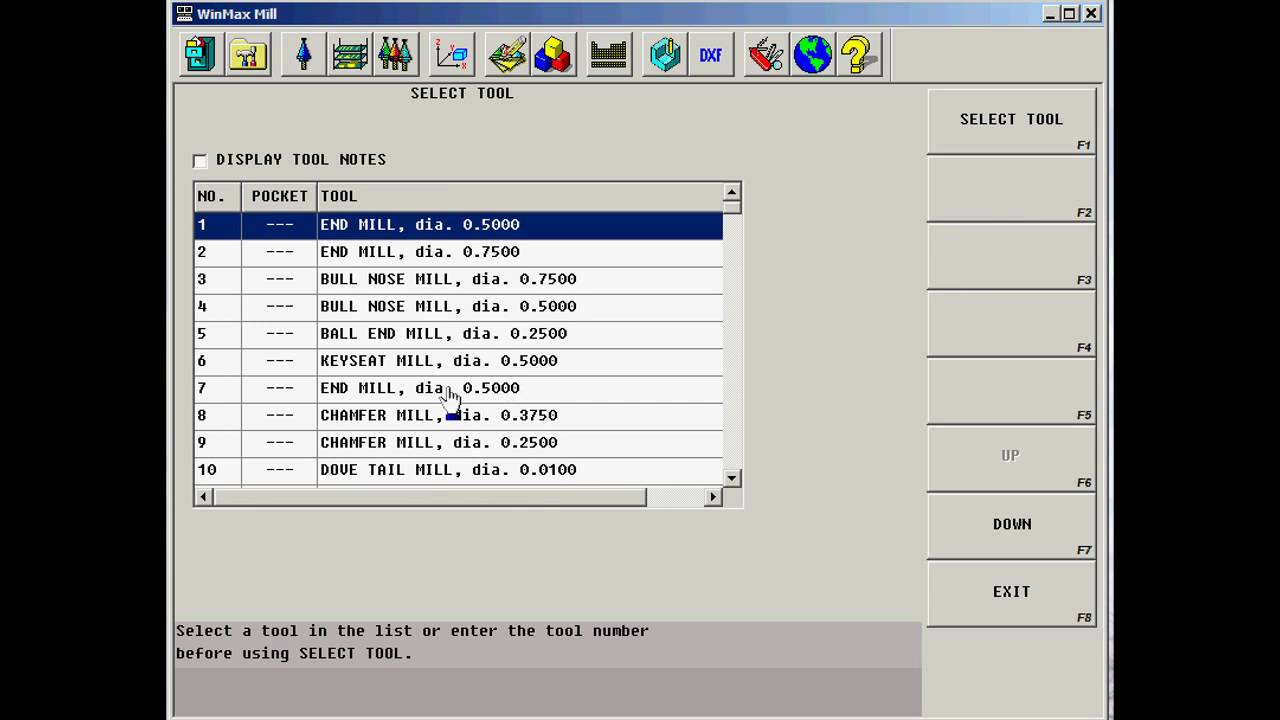Open the file cabinet program manager icon
Screen dimensions: 1280x720
pos(201,54)
